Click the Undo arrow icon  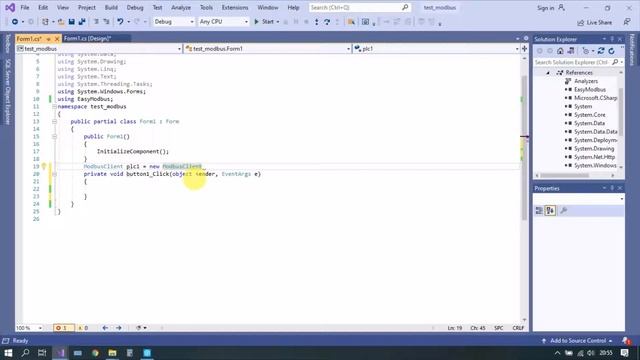click(120, 22)
